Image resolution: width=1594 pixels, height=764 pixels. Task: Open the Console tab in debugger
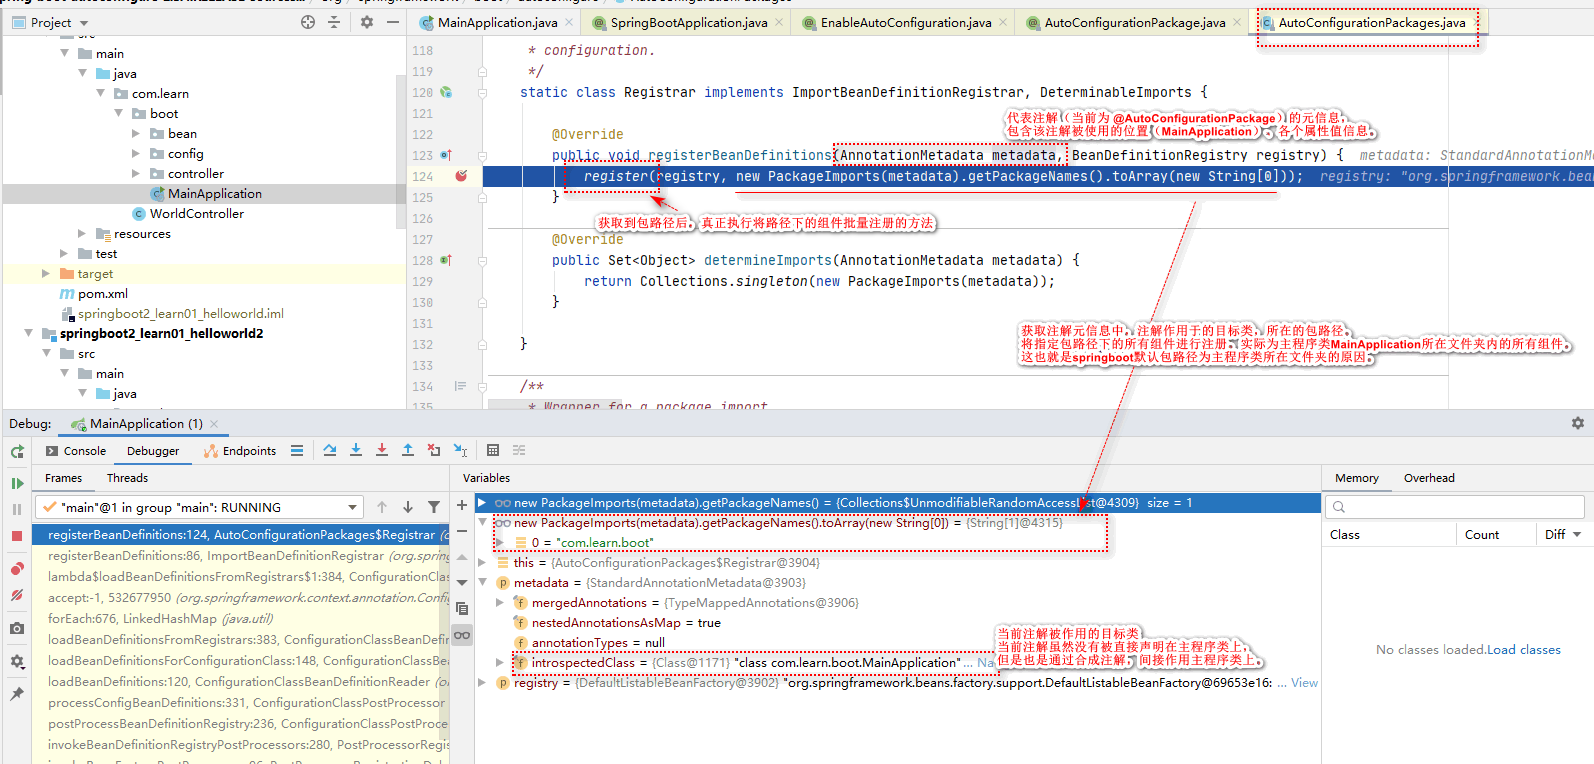(x=76, y=451)
